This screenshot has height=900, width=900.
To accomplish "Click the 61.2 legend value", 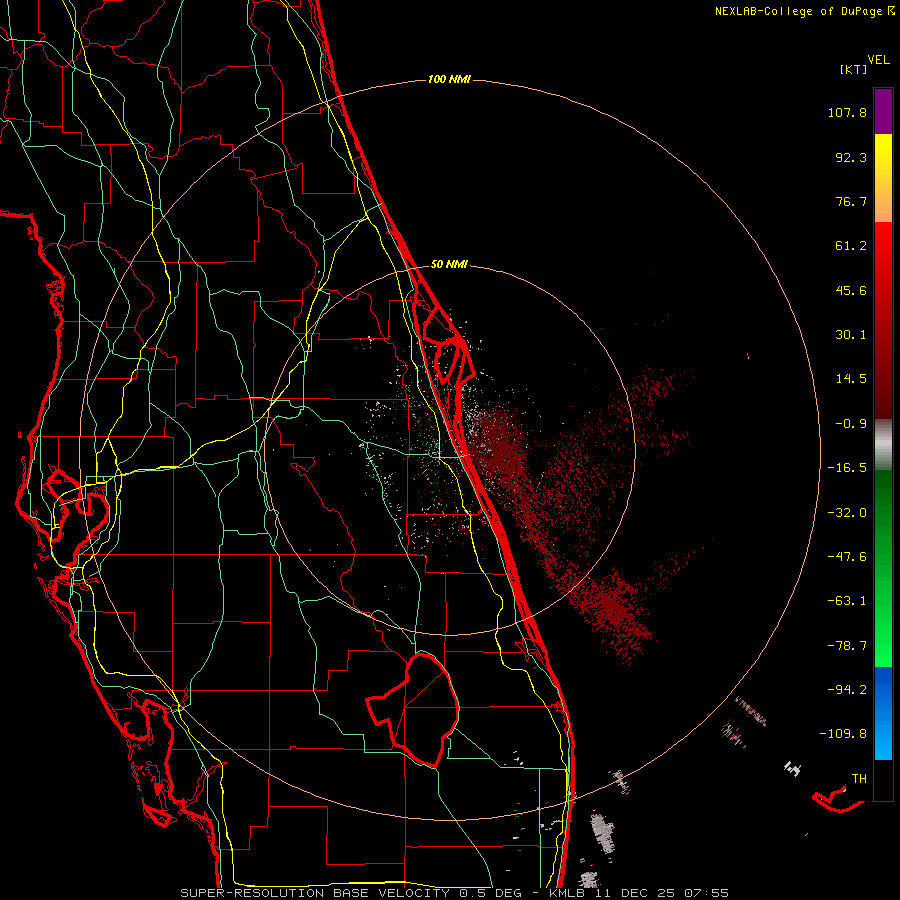I will pyautogui.click(x=851, y=246).
